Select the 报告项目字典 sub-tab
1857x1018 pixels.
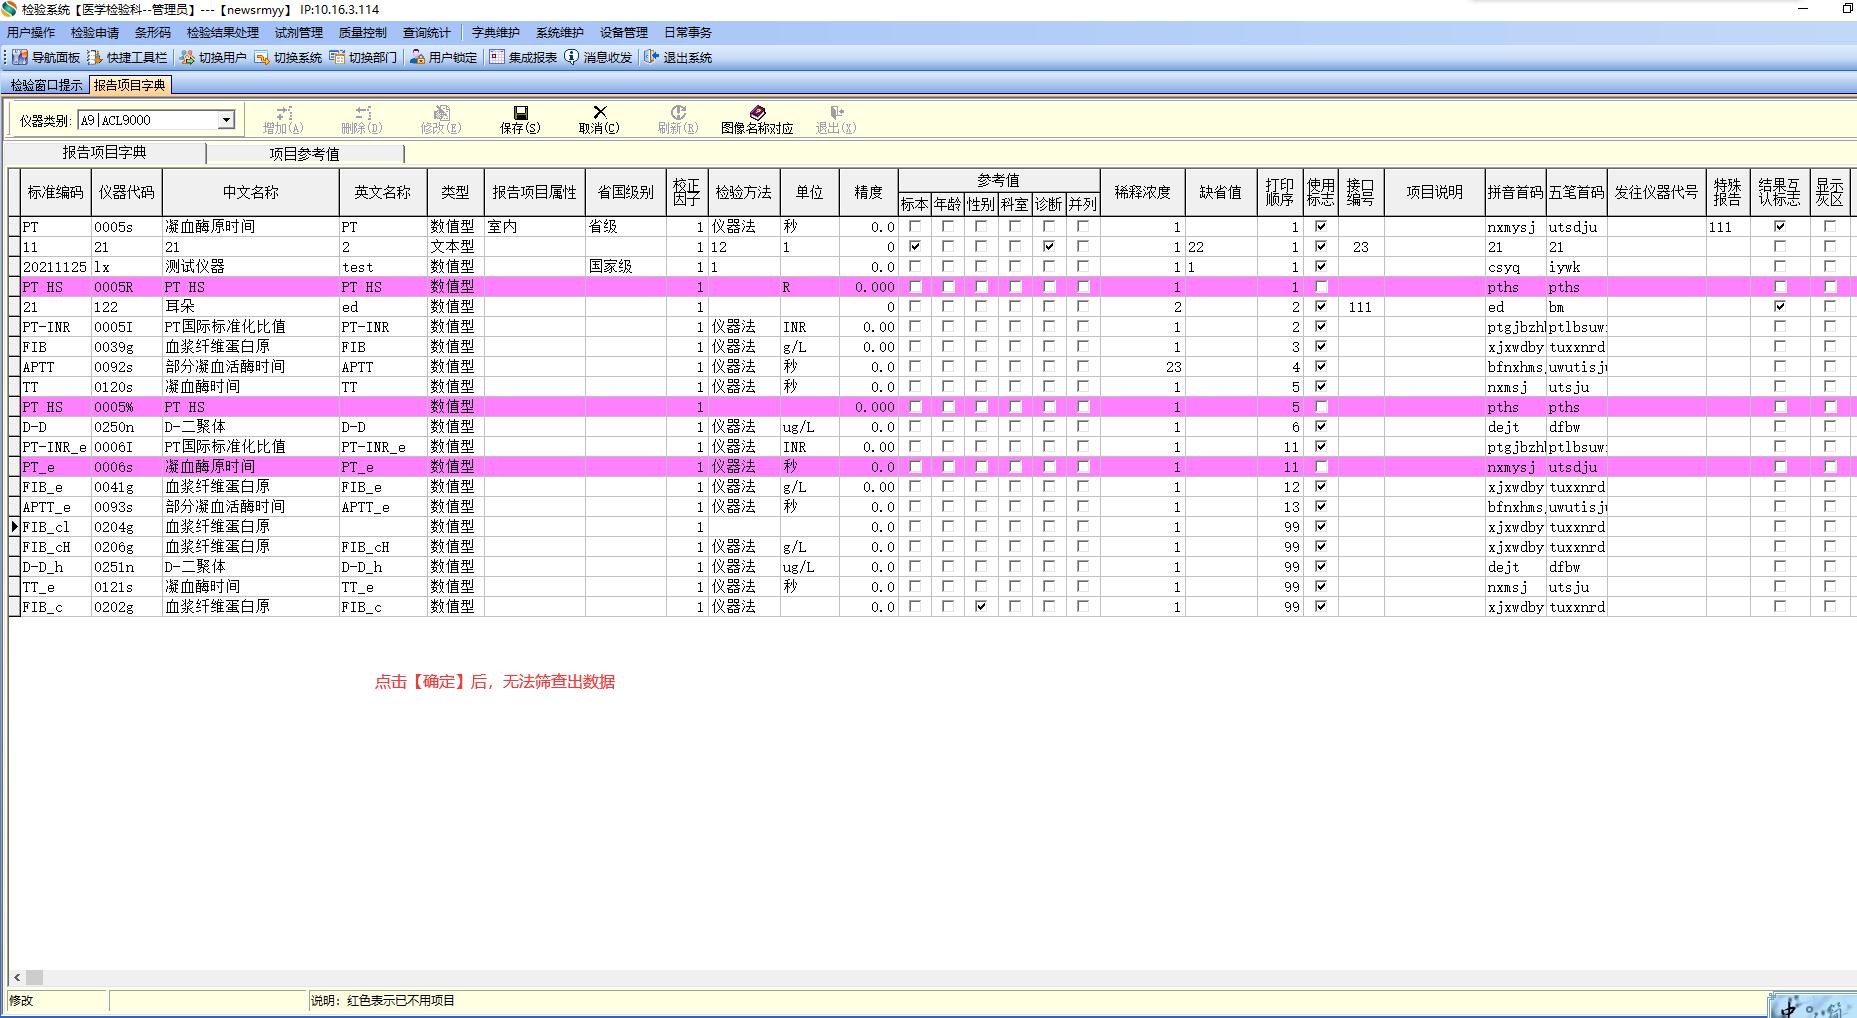point(105,153)
